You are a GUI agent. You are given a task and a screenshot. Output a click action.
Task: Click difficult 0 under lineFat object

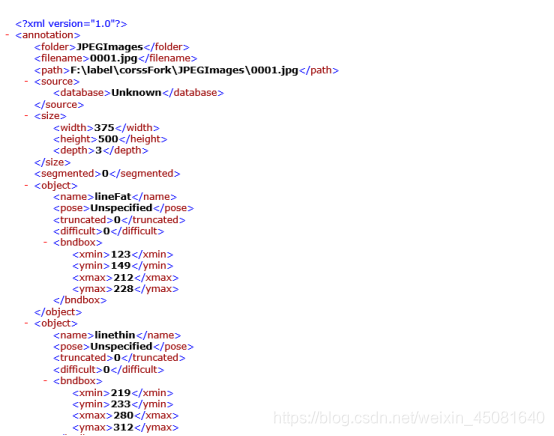pos(108,231)
